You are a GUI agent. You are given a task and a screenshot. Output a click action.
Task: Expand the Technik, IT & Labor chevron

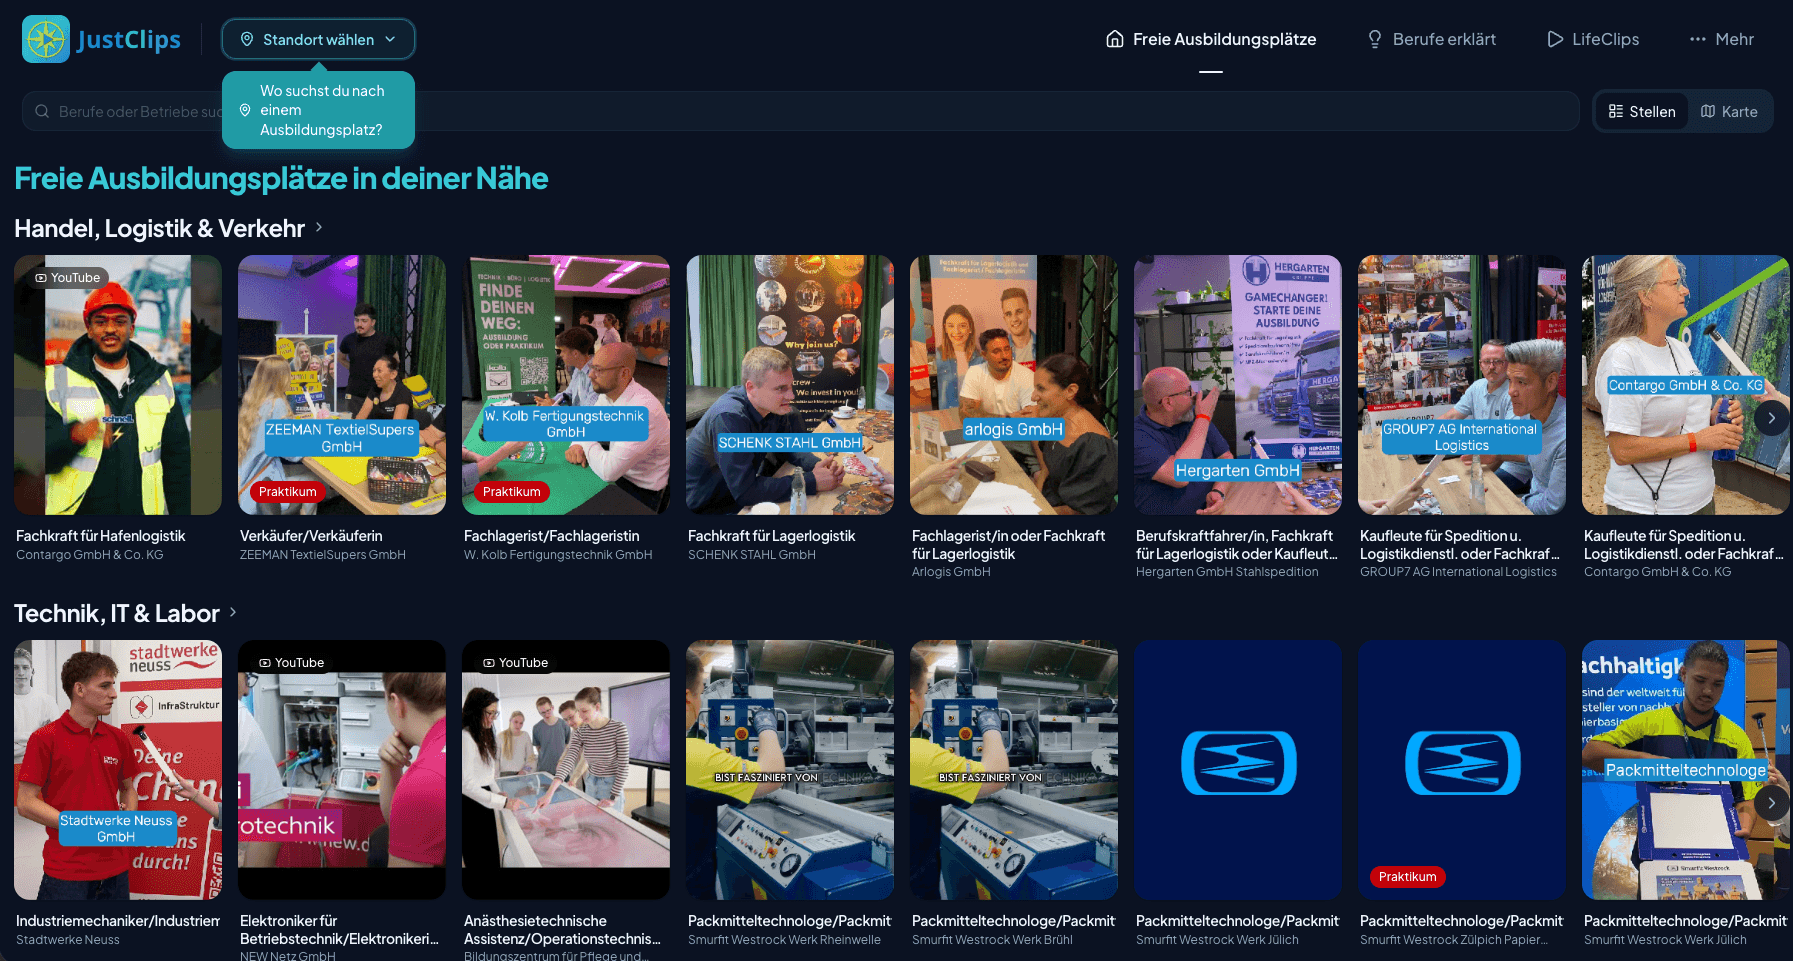point(233,612)
